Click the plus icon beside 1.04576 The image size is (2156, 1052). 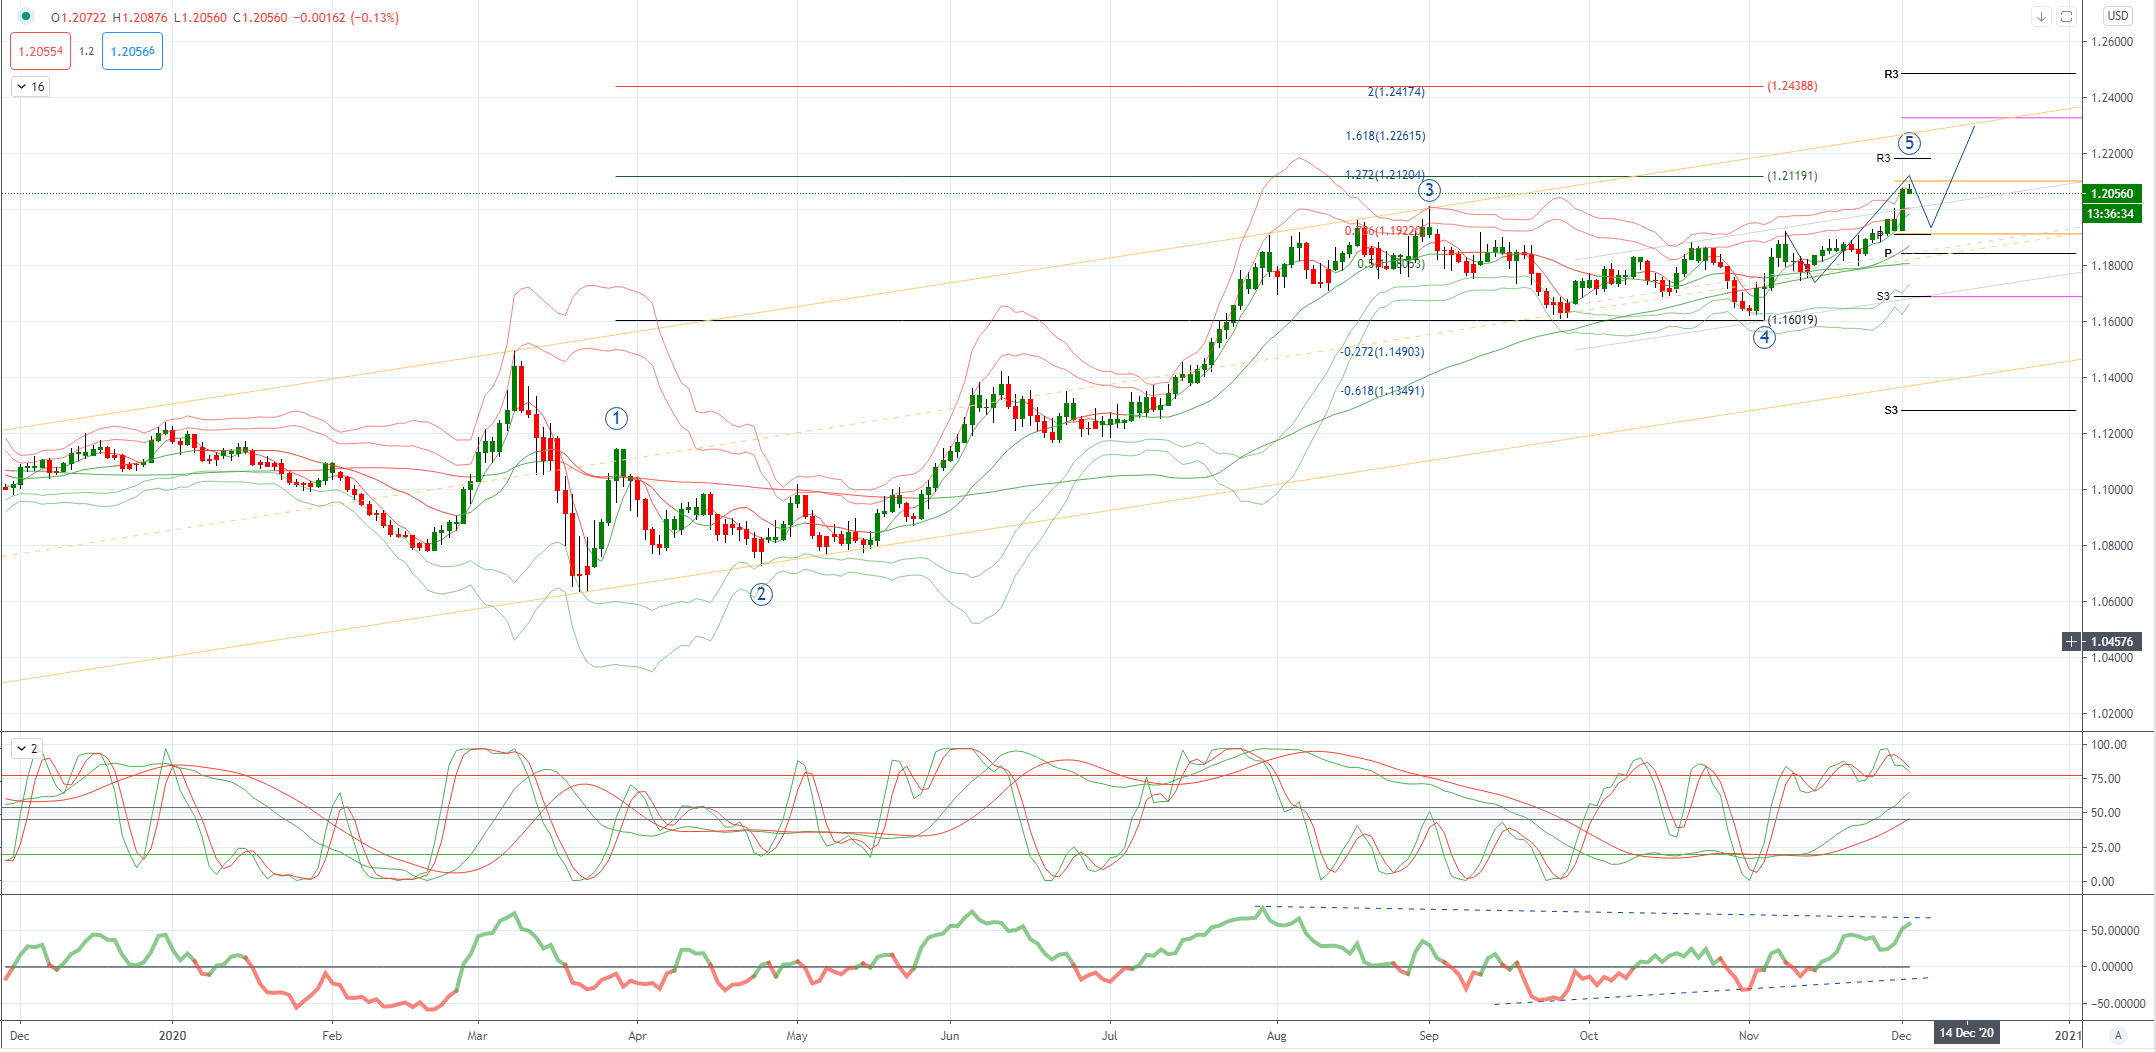click(2072, 642)
